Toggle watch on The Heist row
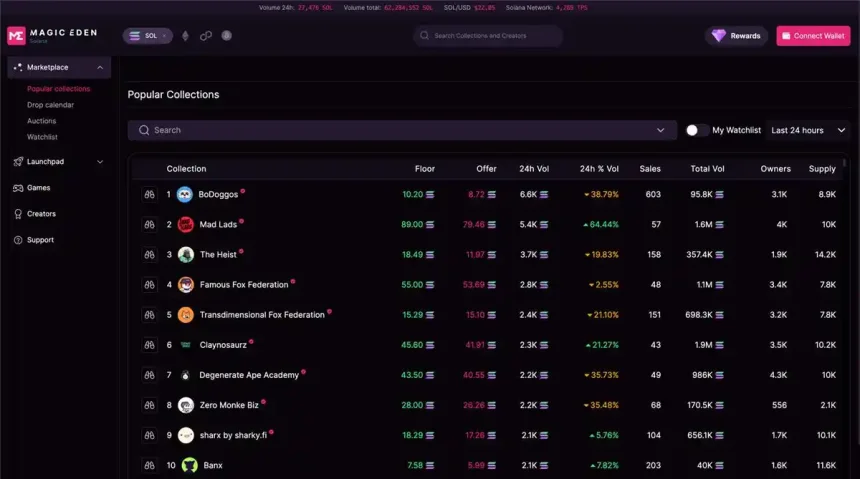Viewport: 860px width, 479px height. [149, 255]
